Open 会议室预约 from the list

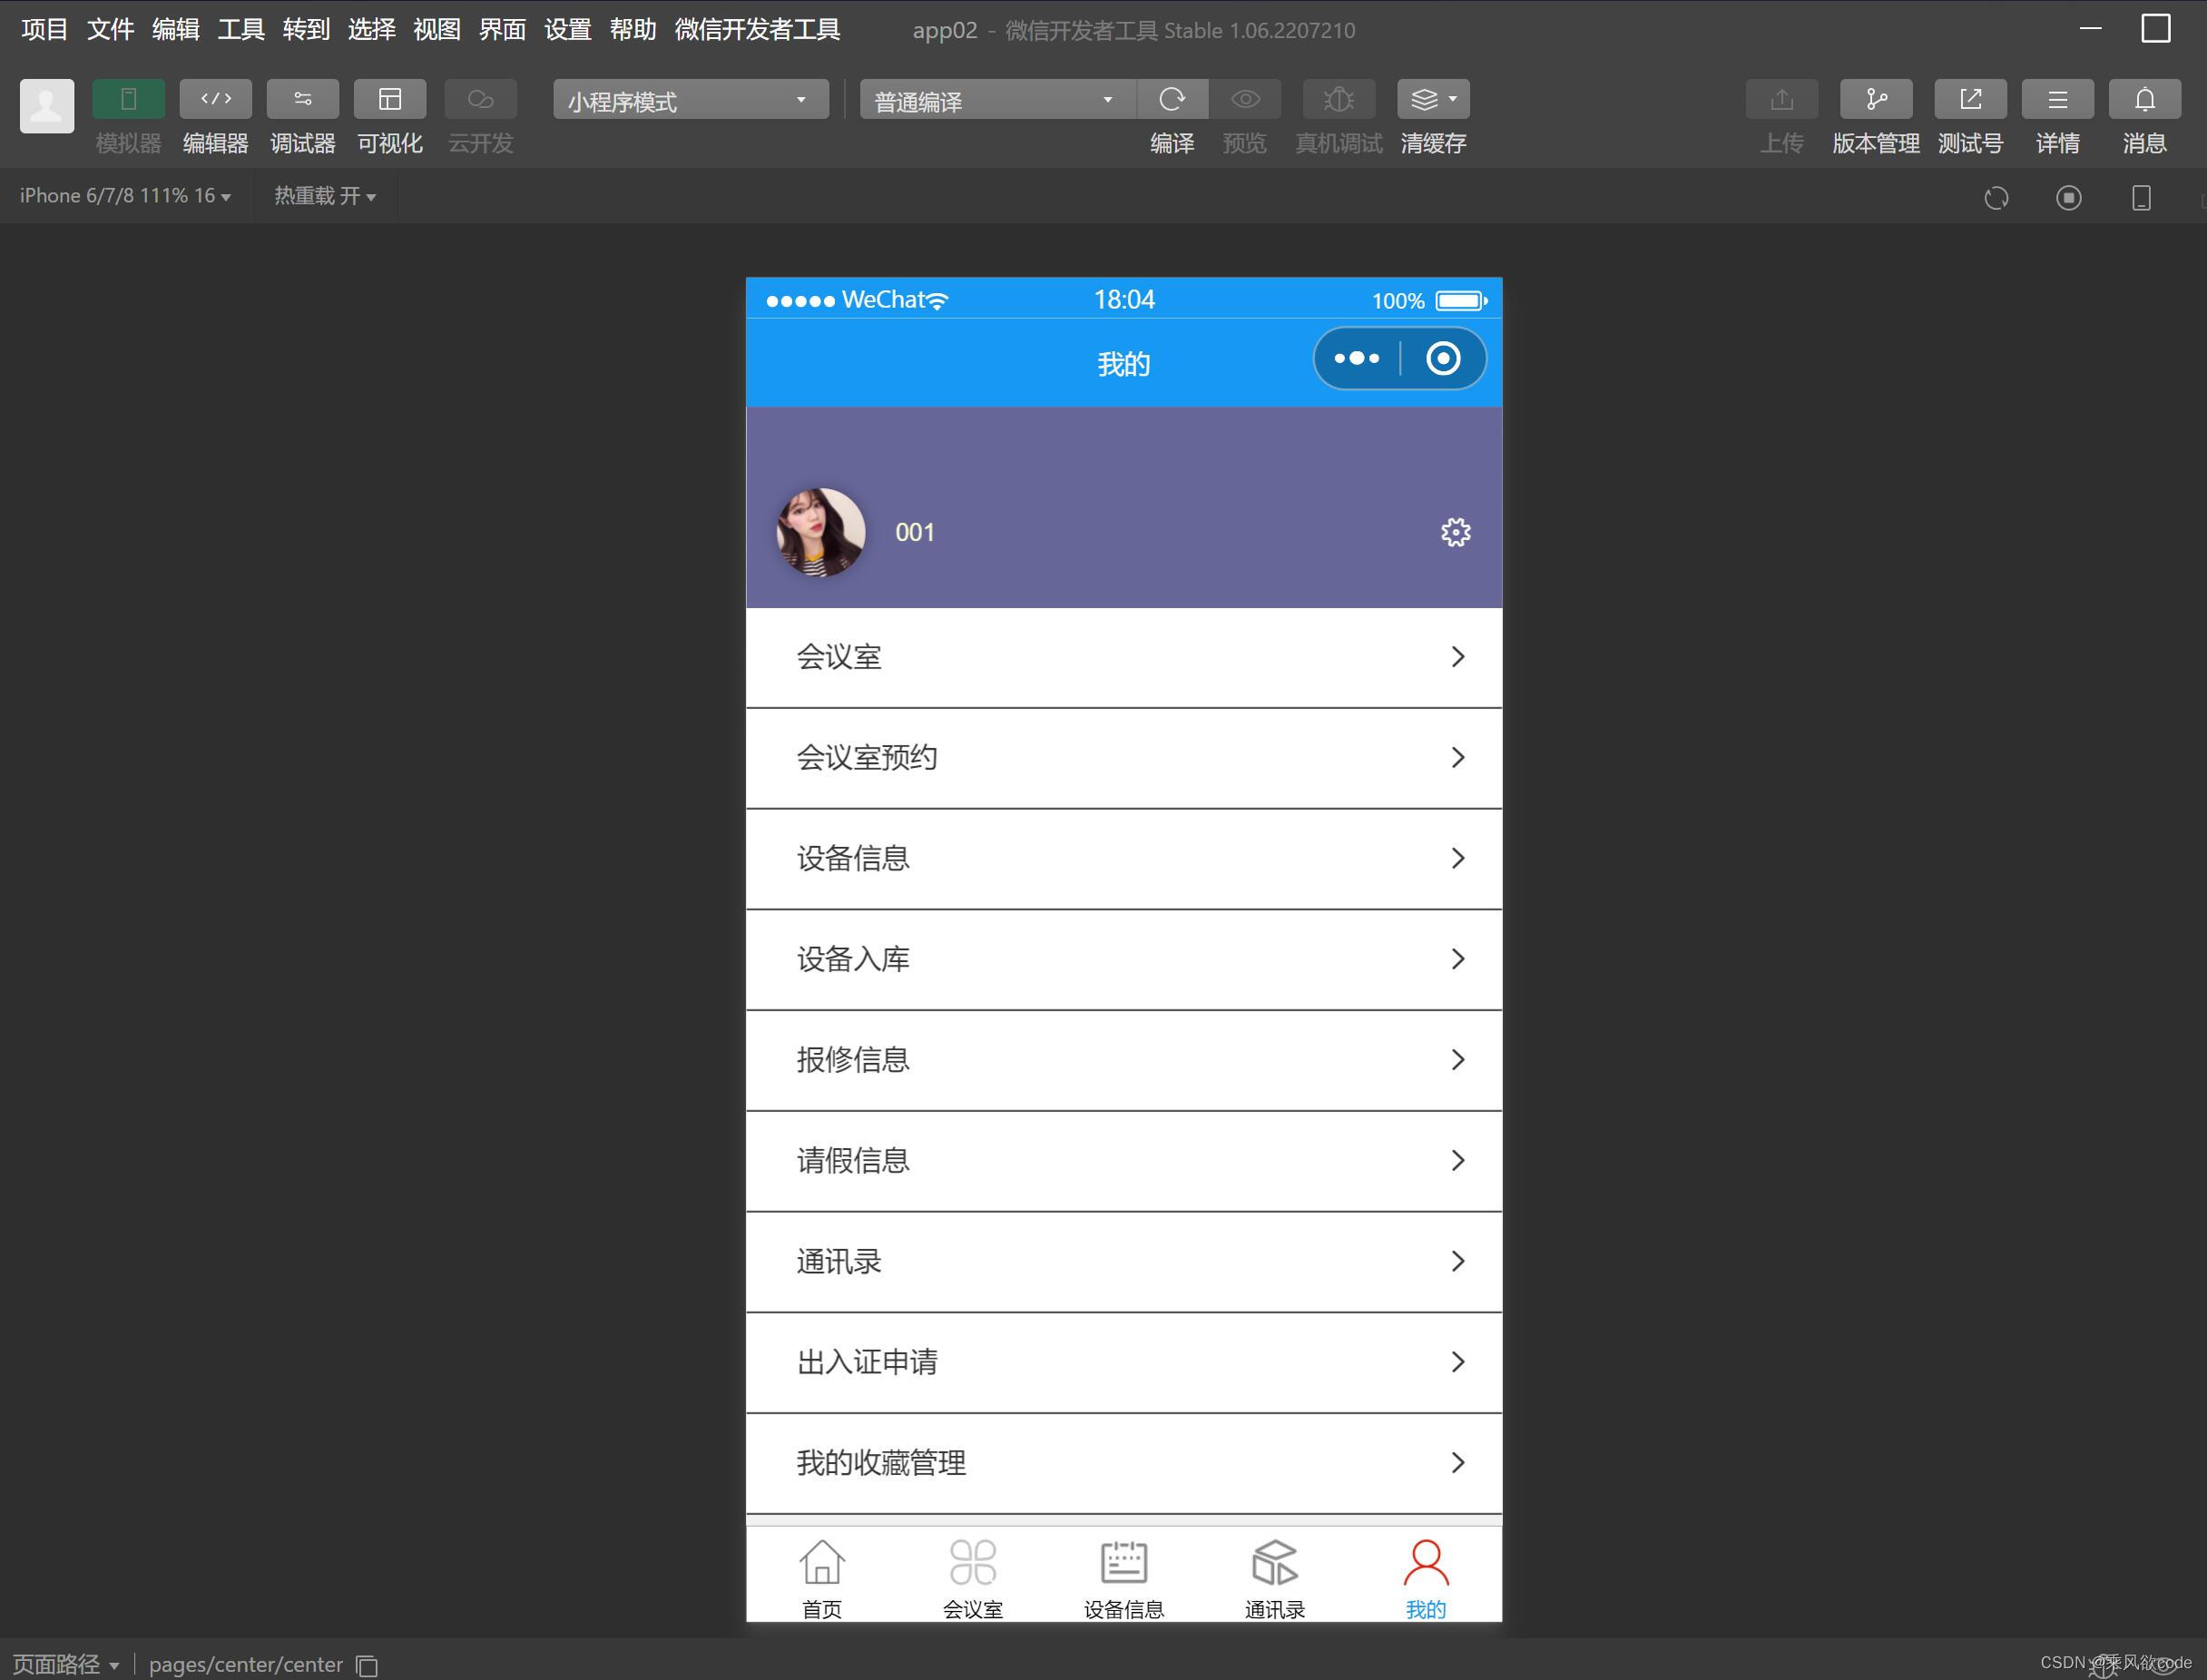pyautogui.click(x=1123, y=757)
